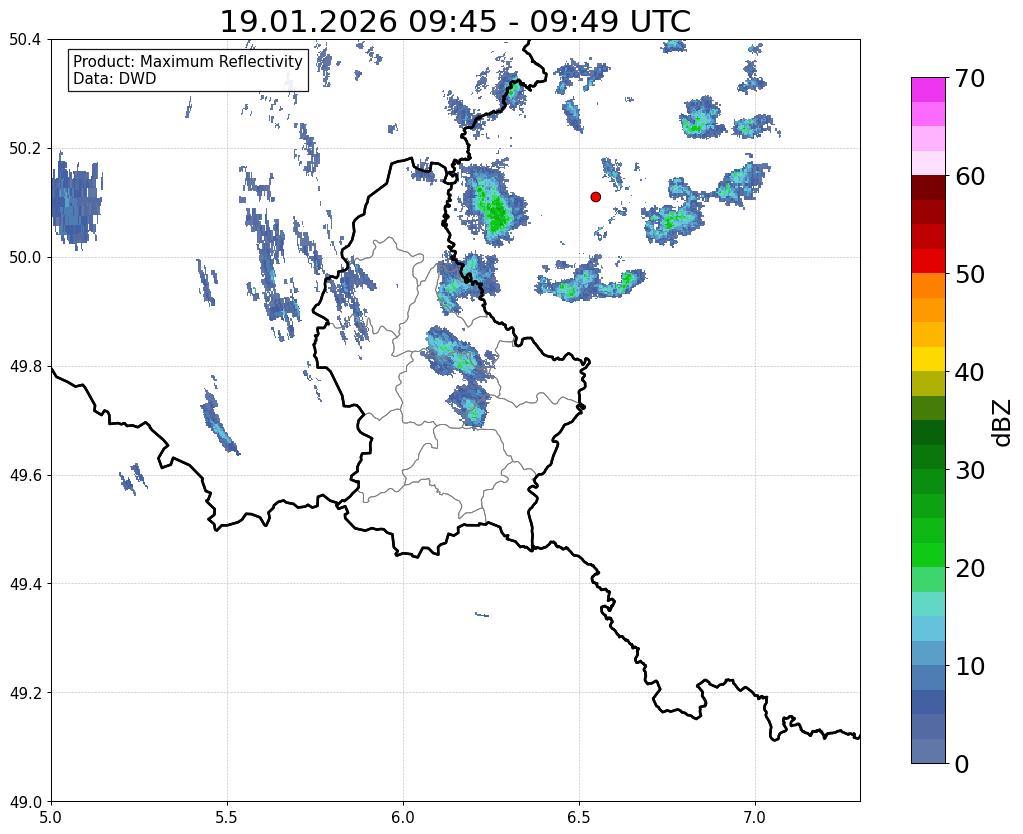Screen dimensions: 1023x834
Task: Pick the bright red colorbar swatch near 50
Action: click(928, 261)
